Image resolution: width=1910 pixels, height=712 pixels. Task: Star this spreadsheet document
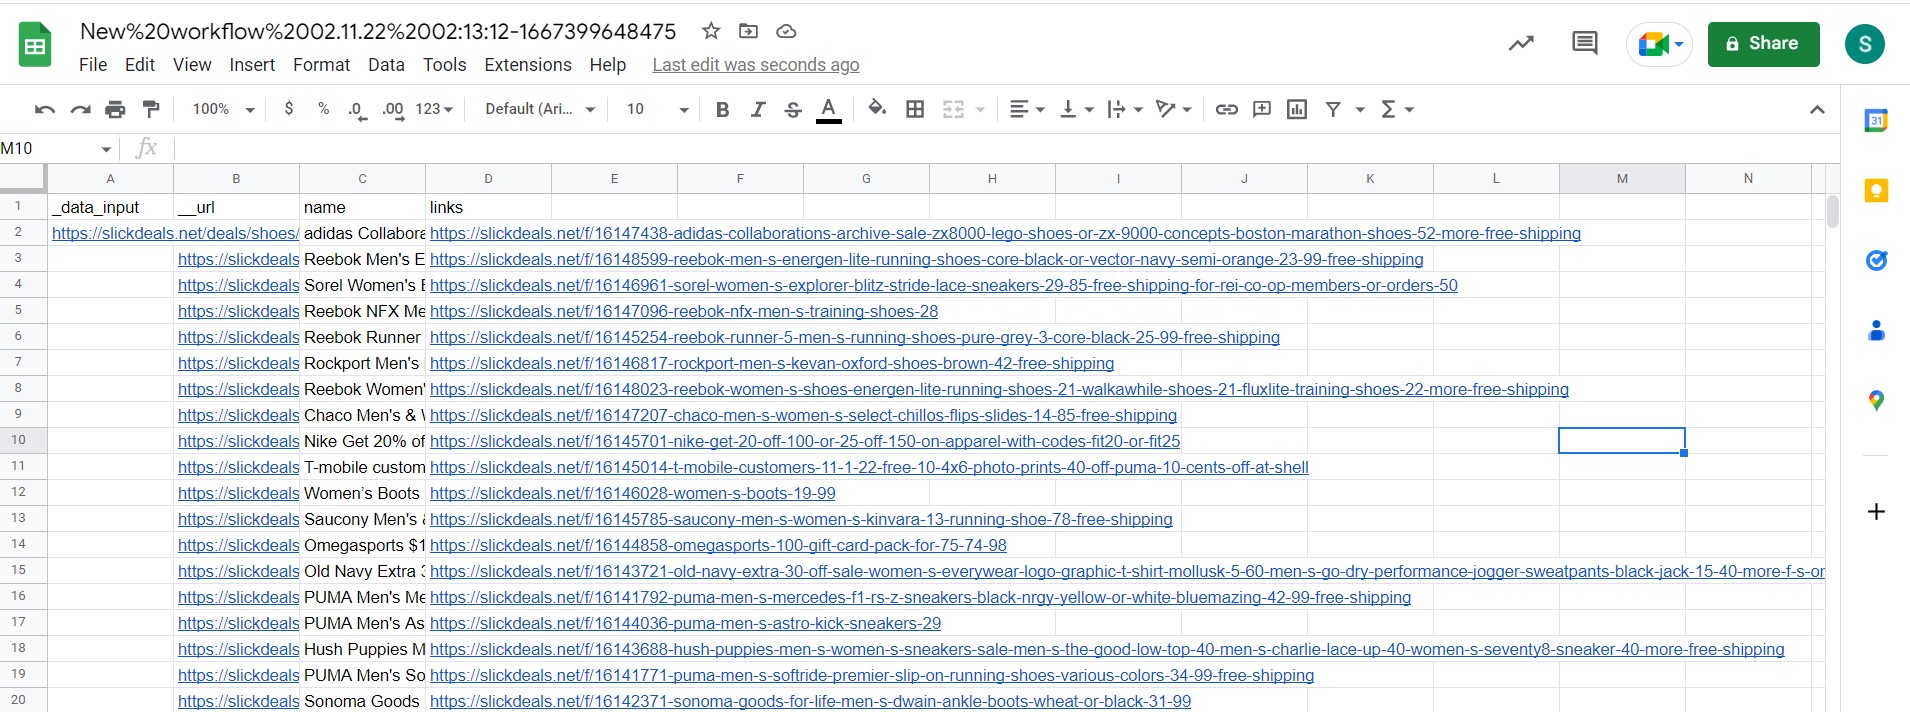click(711, 31)
